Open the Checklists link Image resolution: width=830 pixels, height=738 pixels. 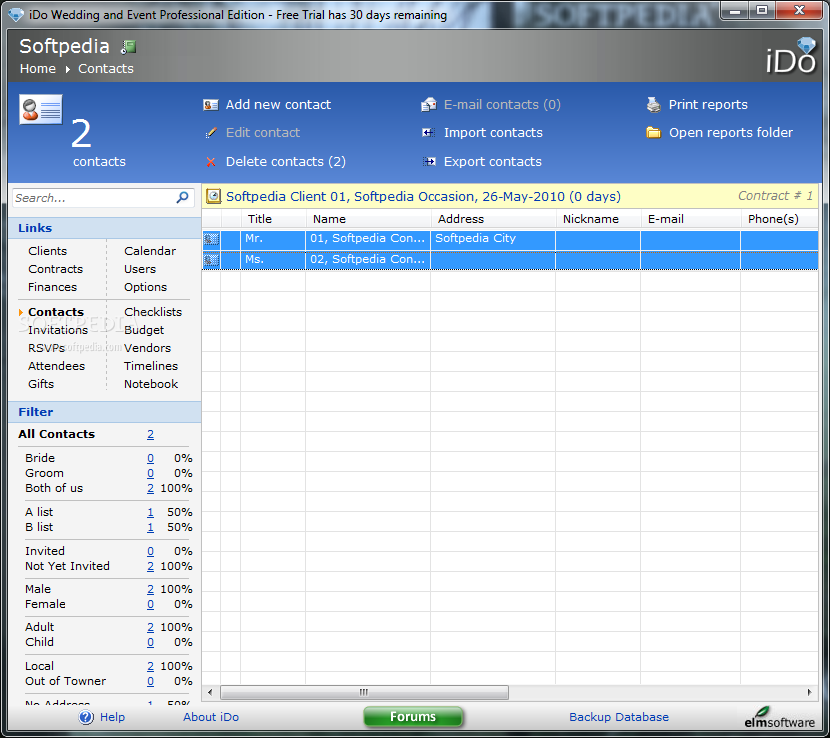(x=153, y=312)
